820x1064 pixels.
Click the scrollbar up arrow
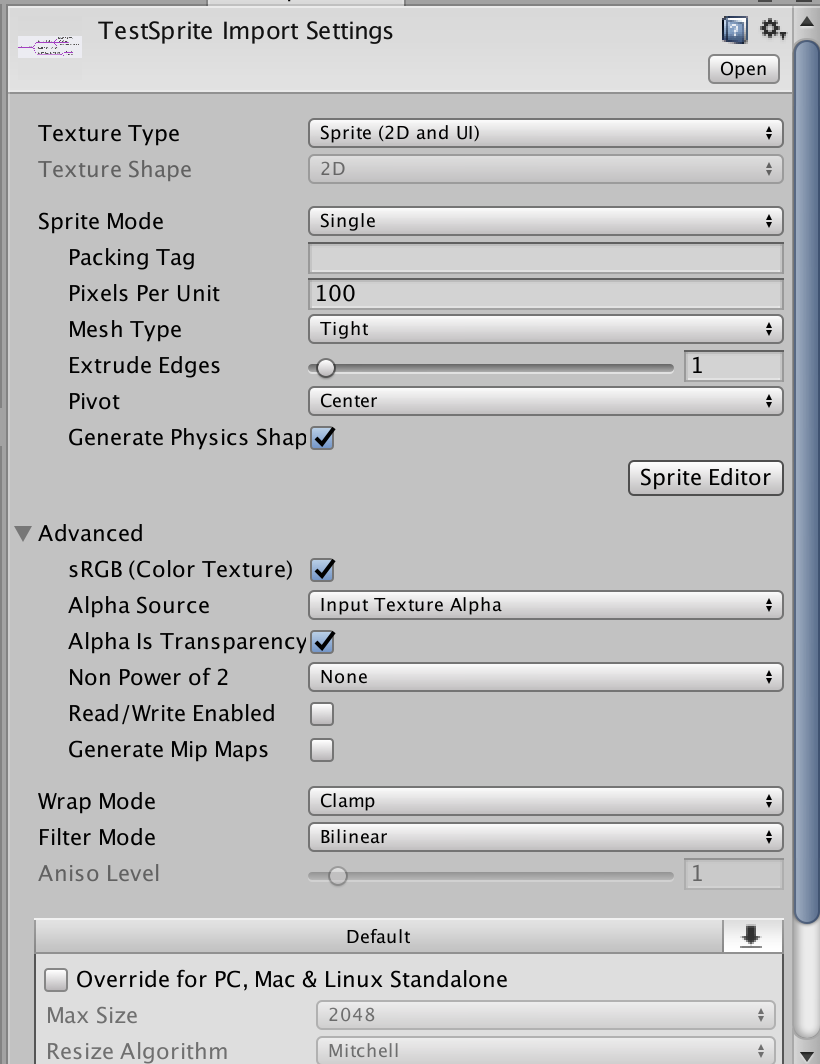click(806, 22)
